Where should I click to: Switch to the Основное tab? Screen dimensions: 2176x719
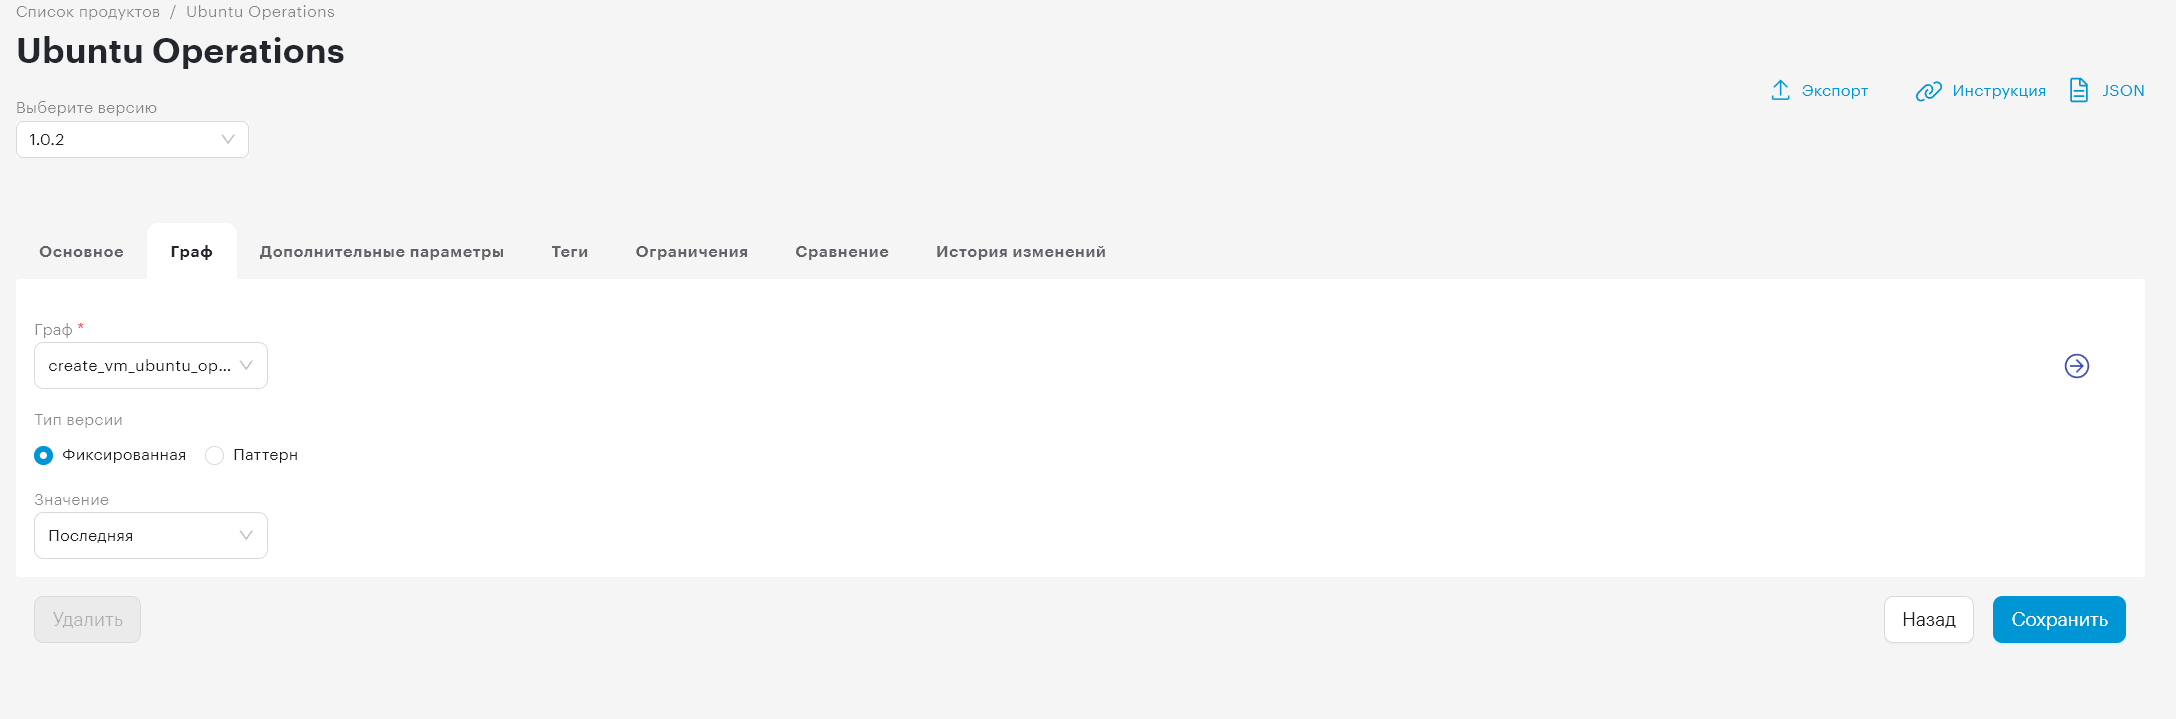click(82, 252)
